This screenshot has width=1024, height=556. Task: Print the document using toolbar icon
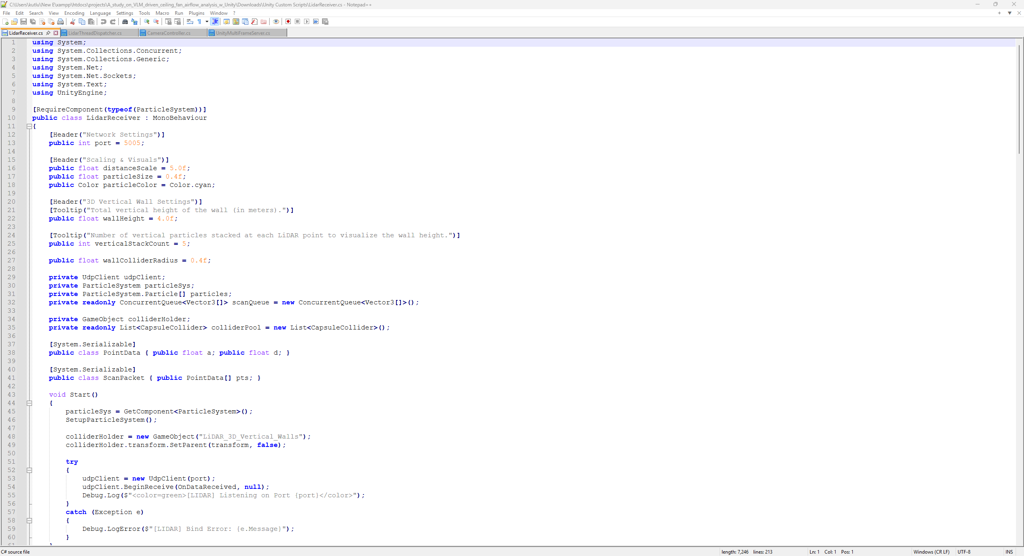[x=60, y=22]
